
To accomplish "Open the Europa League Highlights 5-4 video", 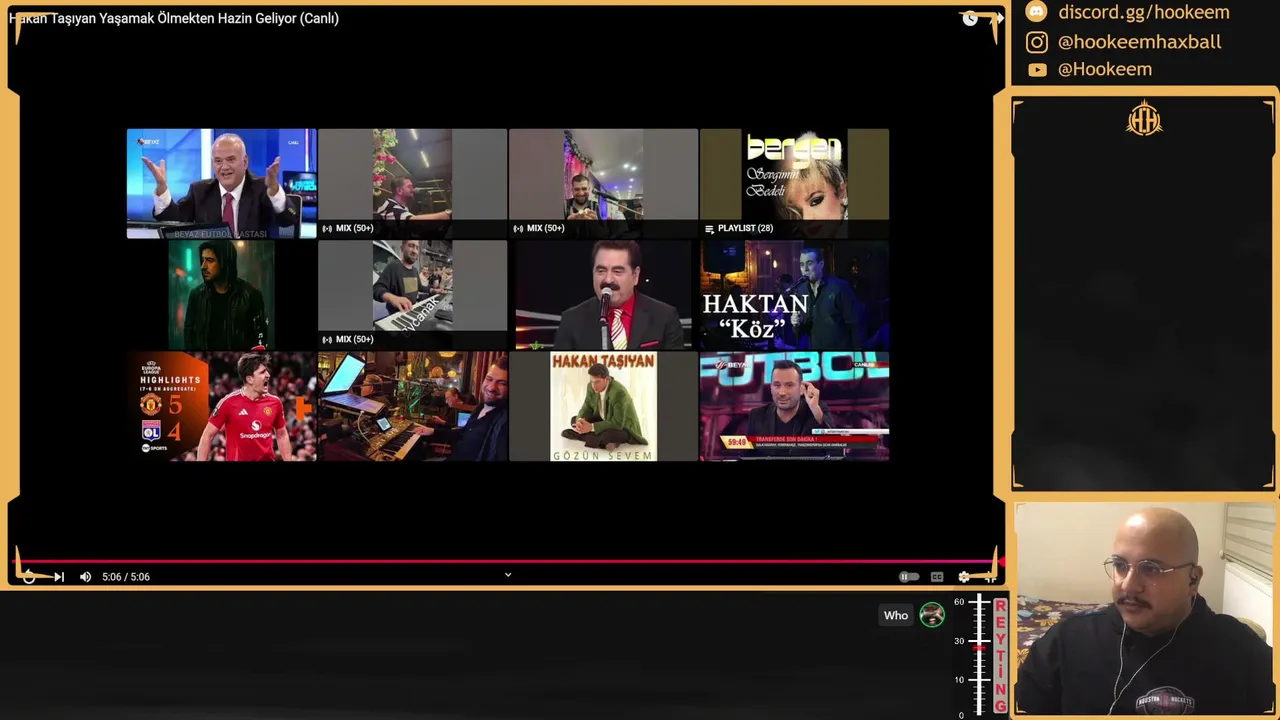I will 221,406.
